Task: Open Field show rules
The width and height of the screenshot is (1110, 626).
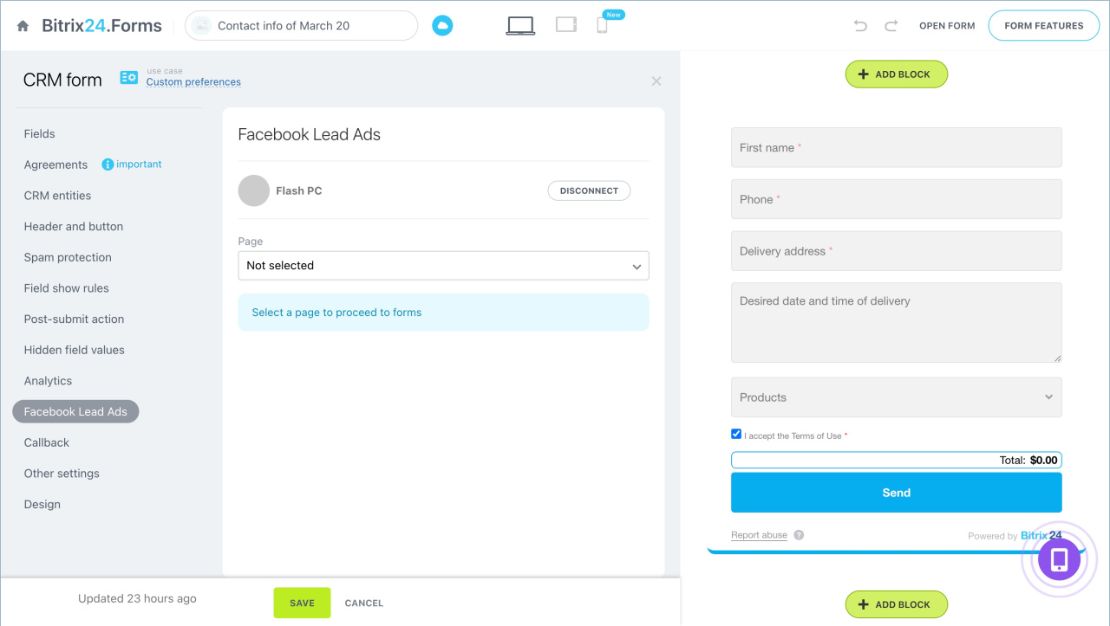Action: tap(67, 288)
